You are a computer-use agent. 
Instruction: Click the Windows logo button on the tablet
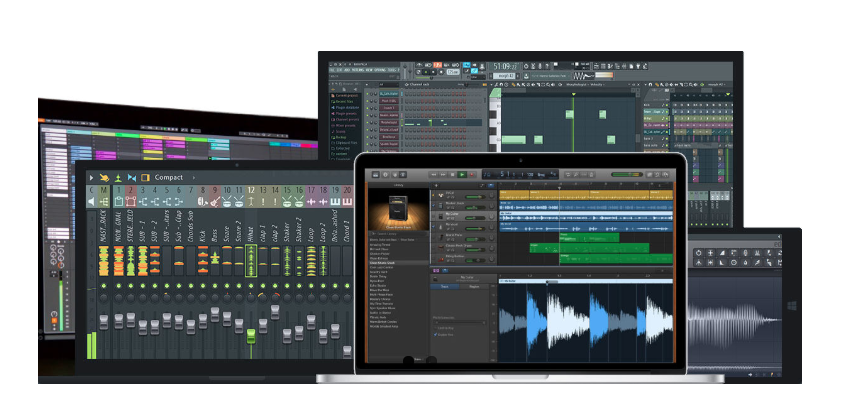[x=792, y=306]
